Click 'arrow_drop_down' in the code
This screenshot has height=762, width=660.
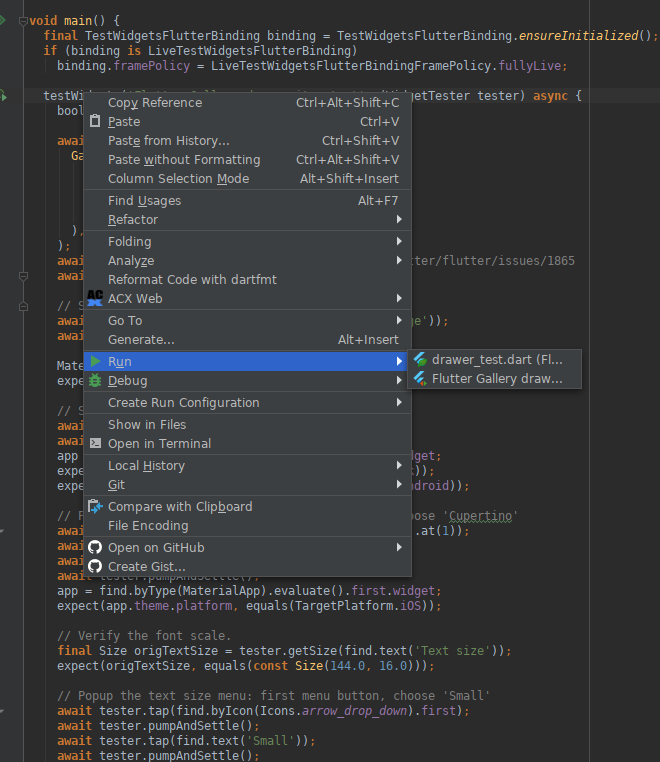point(354,711)
